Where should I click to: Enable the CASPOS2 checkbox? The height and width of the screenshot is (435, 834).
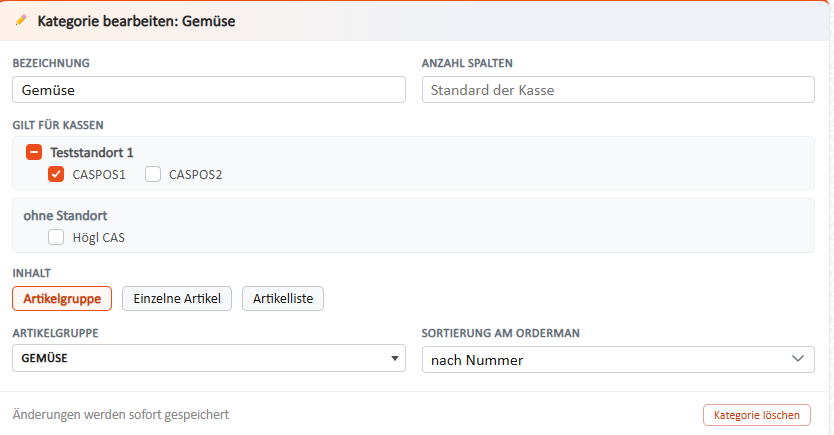[153, 174]
